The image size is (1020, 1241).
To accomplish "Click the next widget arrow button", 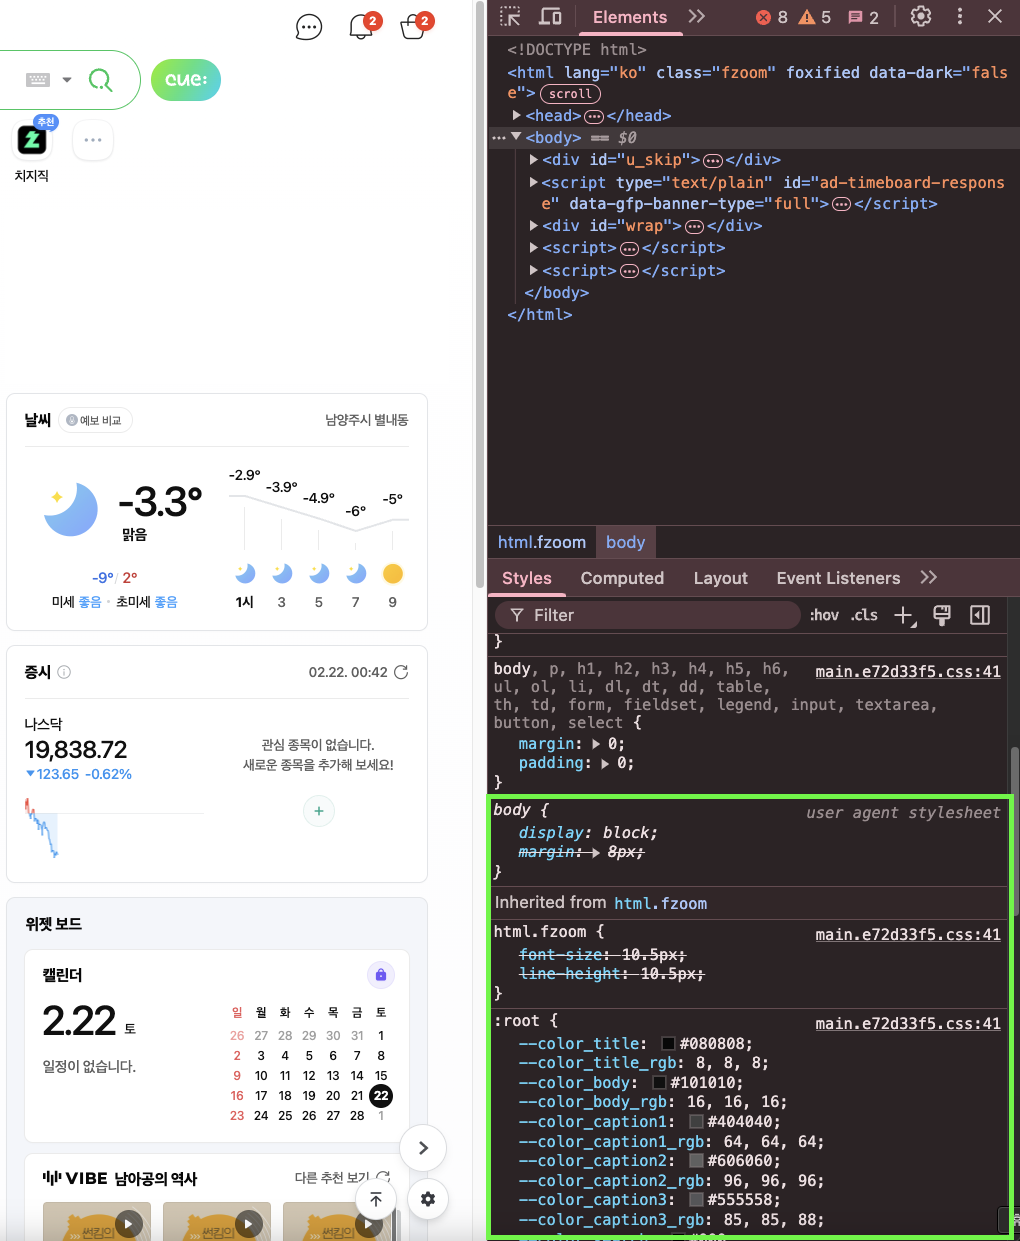I will tap(423, 1148).
